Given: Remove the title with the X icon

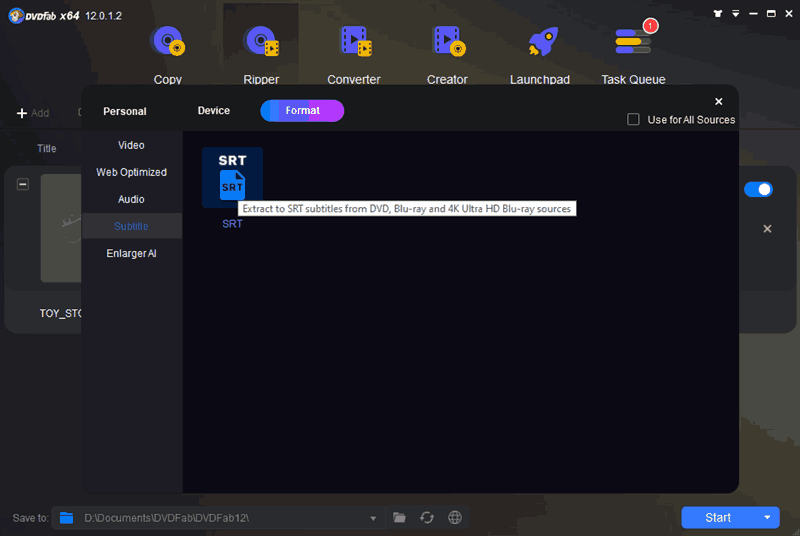Looking at the screenshot, I should tap(767, 228).
